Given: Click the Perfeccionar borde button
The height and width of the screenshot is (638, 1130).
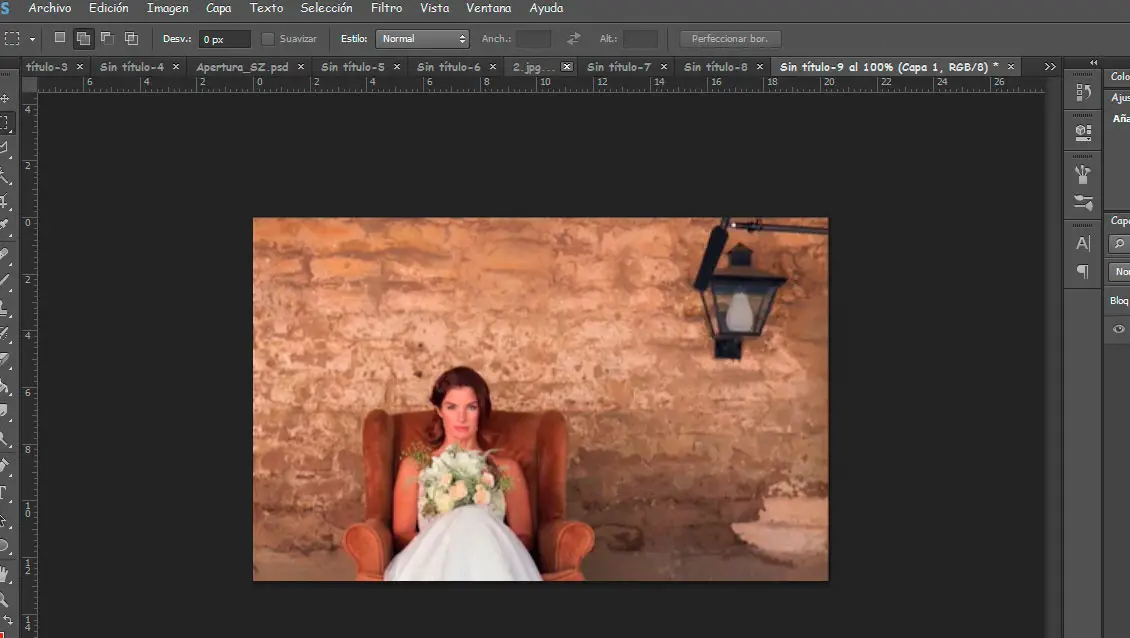Looking at the screenshot, I should click(730, 39).
